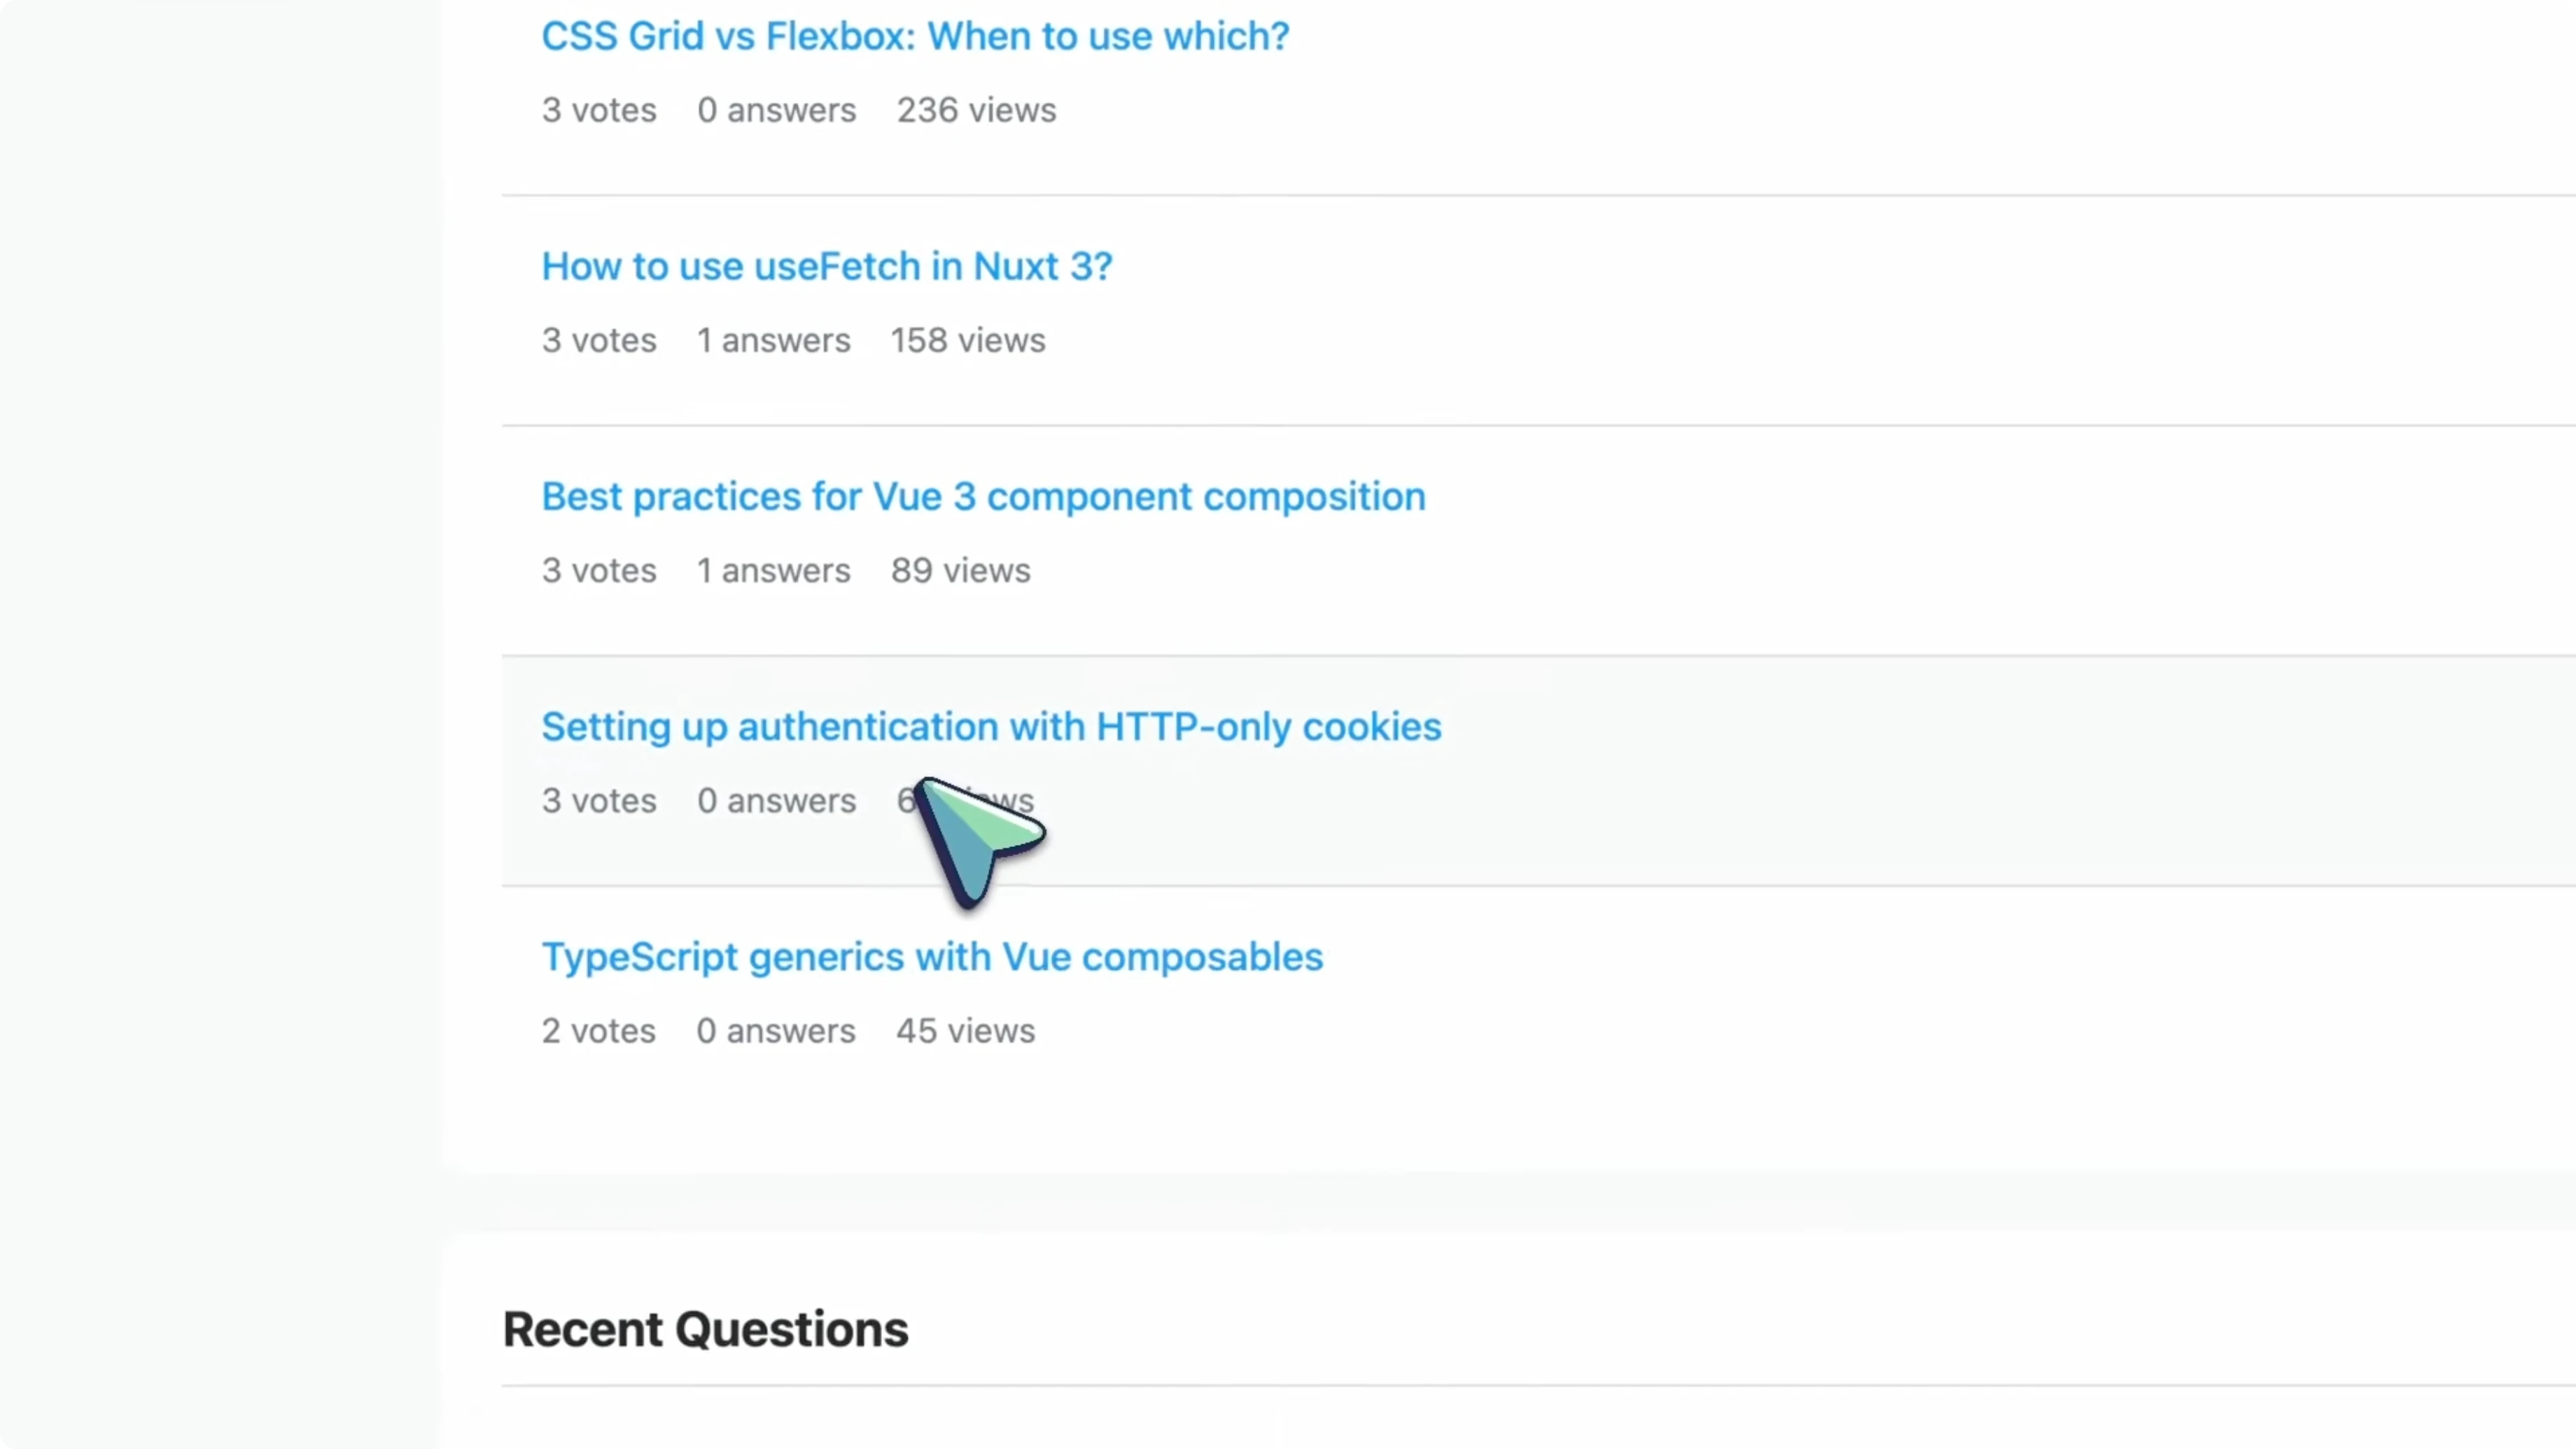Select "3 votes" on the authentication question
2576x1449 pixels.
[598, 800]
